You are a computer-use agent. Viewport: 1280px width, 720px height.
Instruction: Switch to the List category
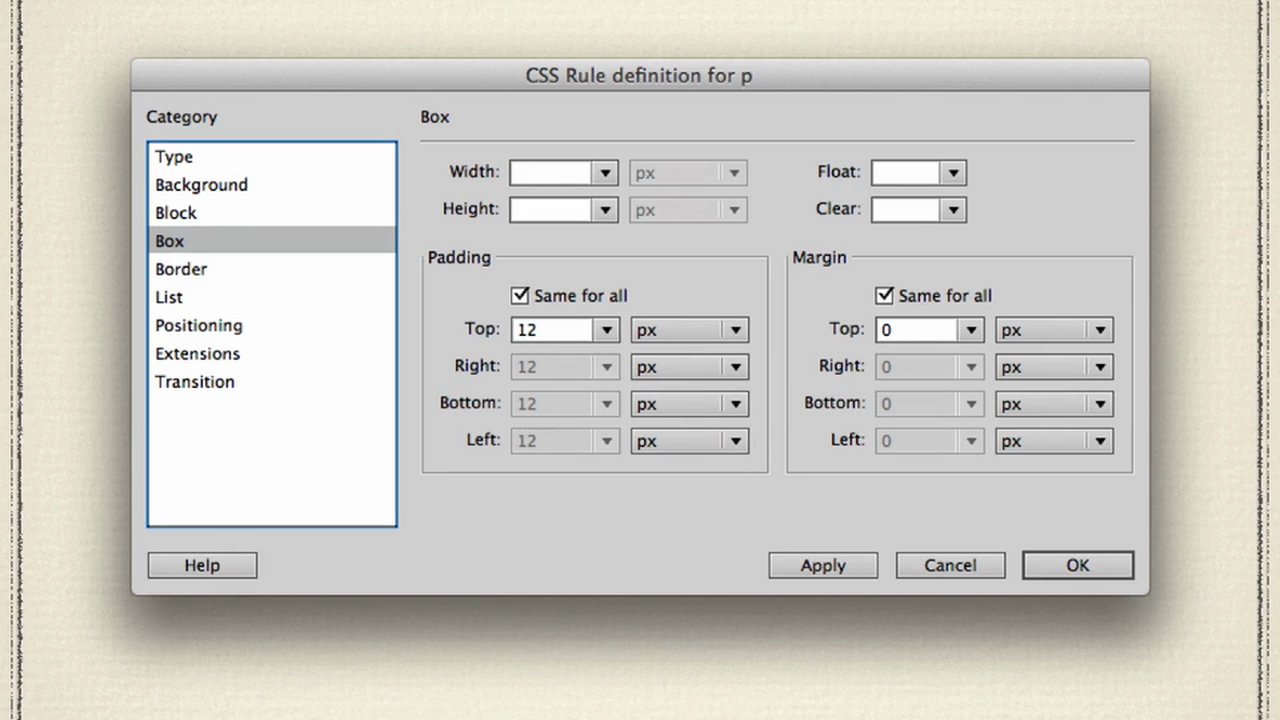pyautogui.click(x=168, y=297)
